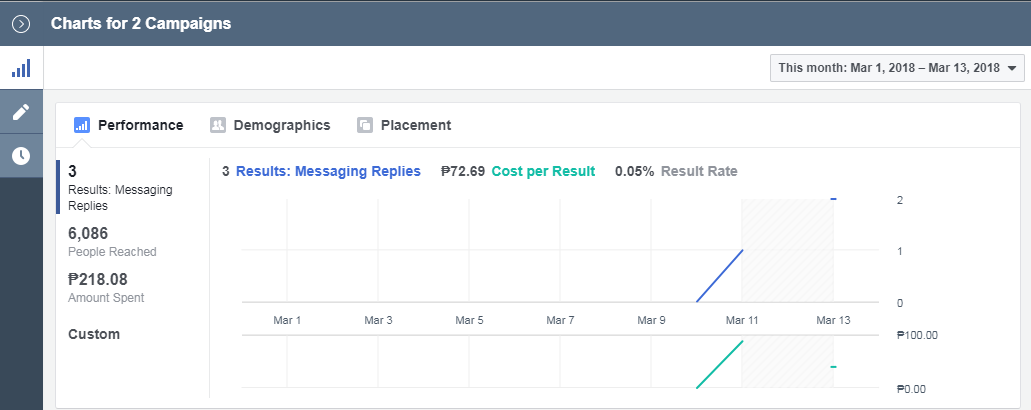Viewport: 1031px width, 410px height.
Task: Select the Custom metric option
Action: click(x=94, y=334)
